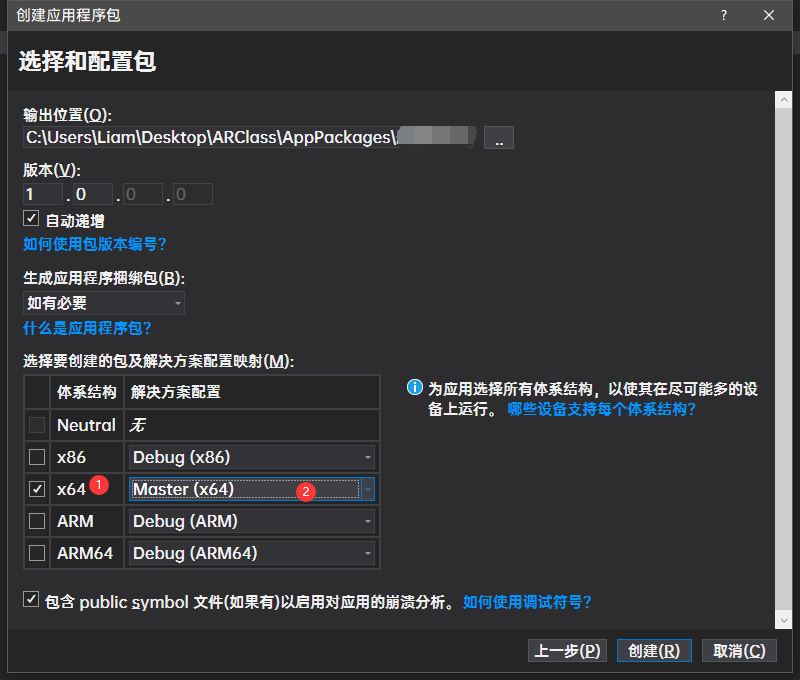Click the 如何使用包版本编号 link
The width and height of the screenshot is (800, 680).
pyautogui.click(x=94, y=243)
